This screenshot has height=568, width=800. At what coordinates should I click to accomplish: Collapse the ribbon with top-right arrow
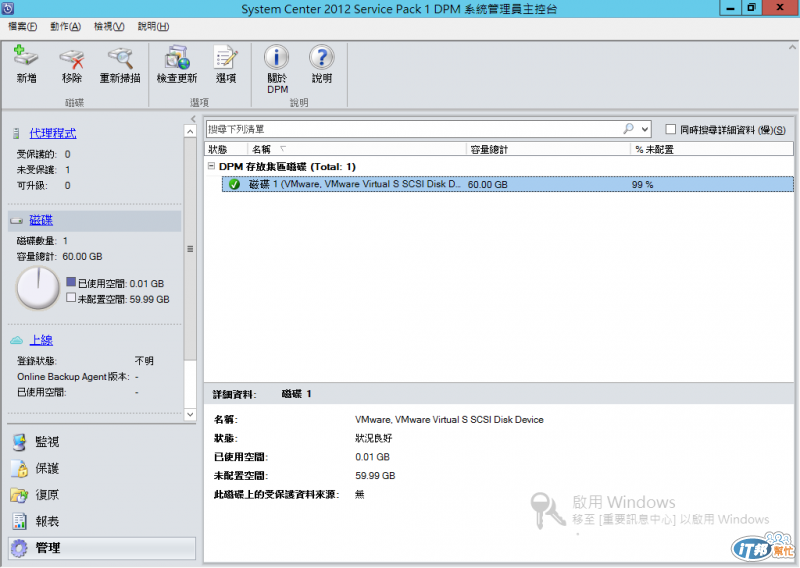tap(792, 47)
